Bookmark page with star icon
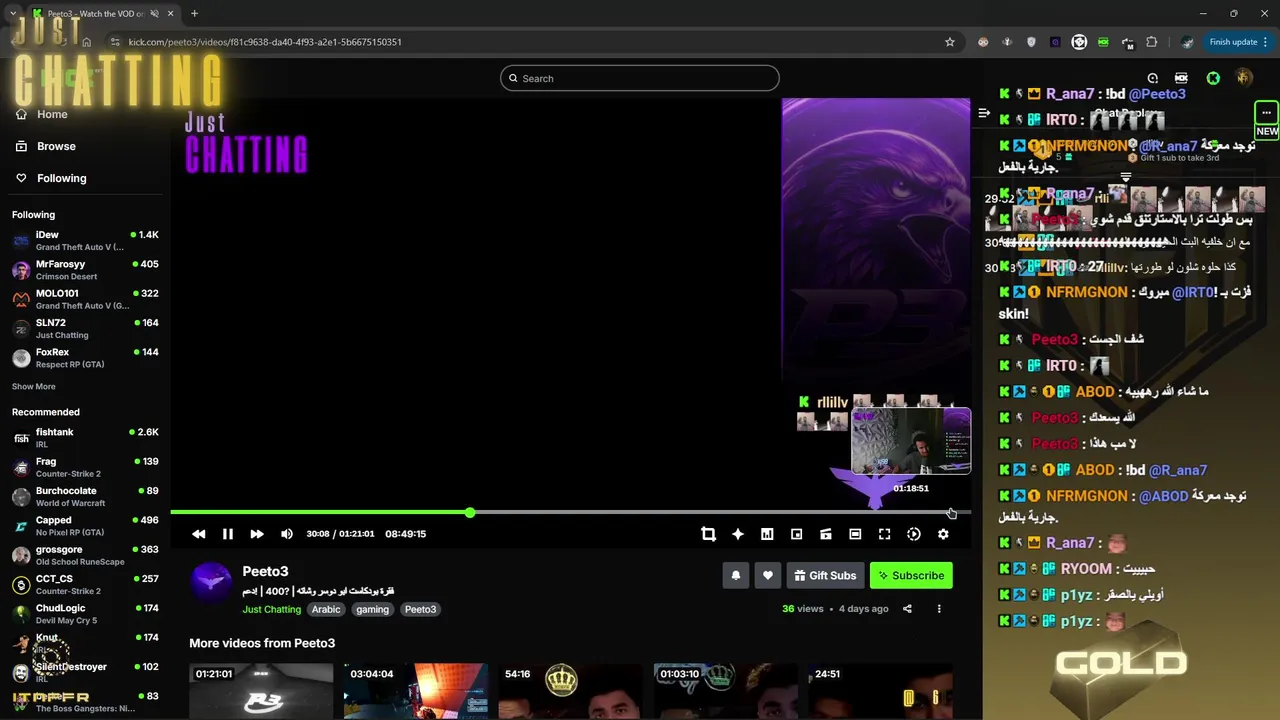 tap(950, 42)
